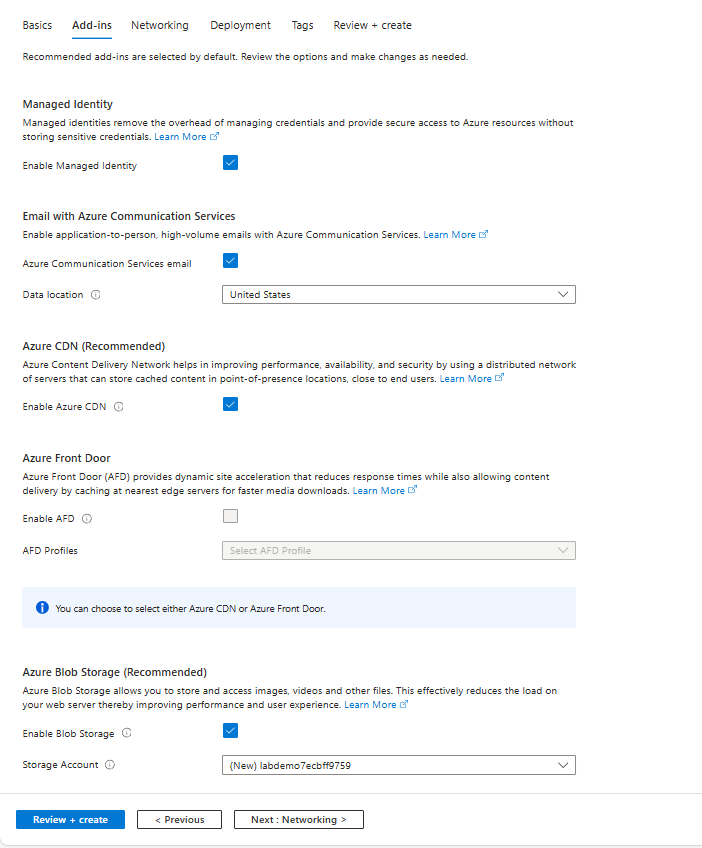Uncheck Enable Blob Storage checkbox
This screenshot has height=848, width=702.
click(x=230, y=731)
